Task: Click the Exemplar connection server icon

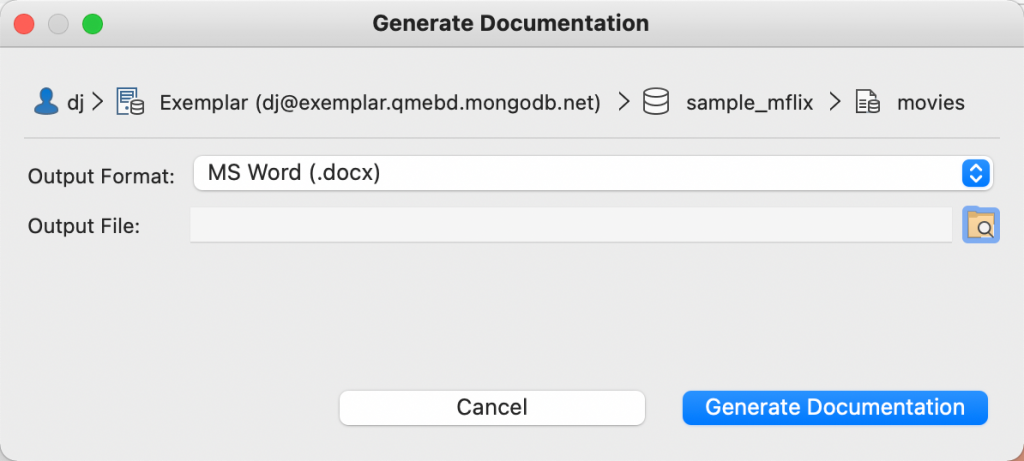Action: [130, 102]
